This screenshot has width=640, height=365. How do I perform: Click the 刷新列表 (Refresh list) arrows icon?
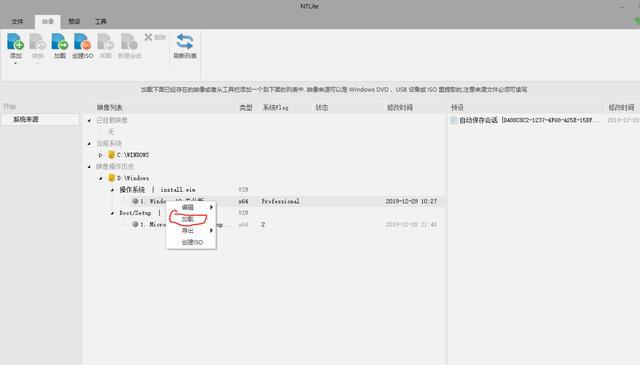pos(185,42)
